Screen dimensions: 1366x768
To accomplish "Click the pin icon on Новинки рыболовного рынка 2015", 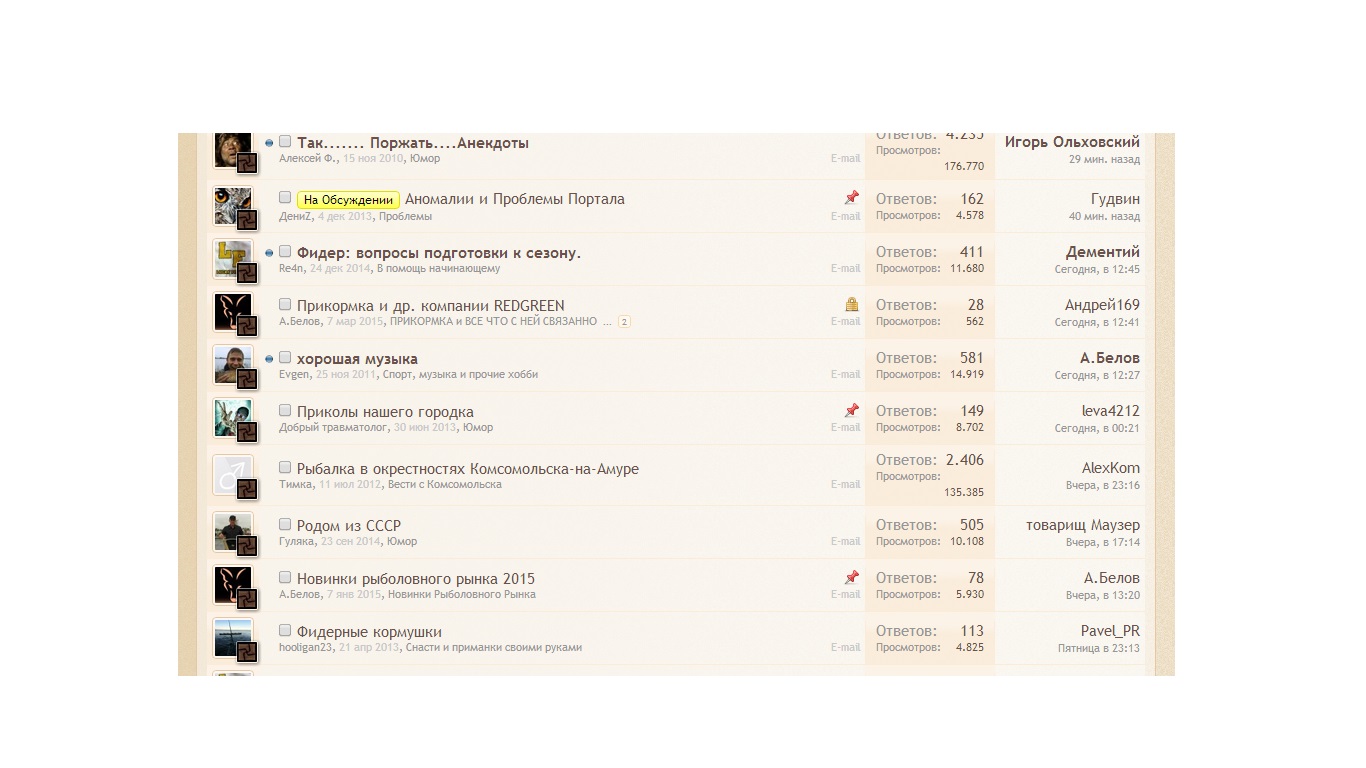I will tap(851, 577).
